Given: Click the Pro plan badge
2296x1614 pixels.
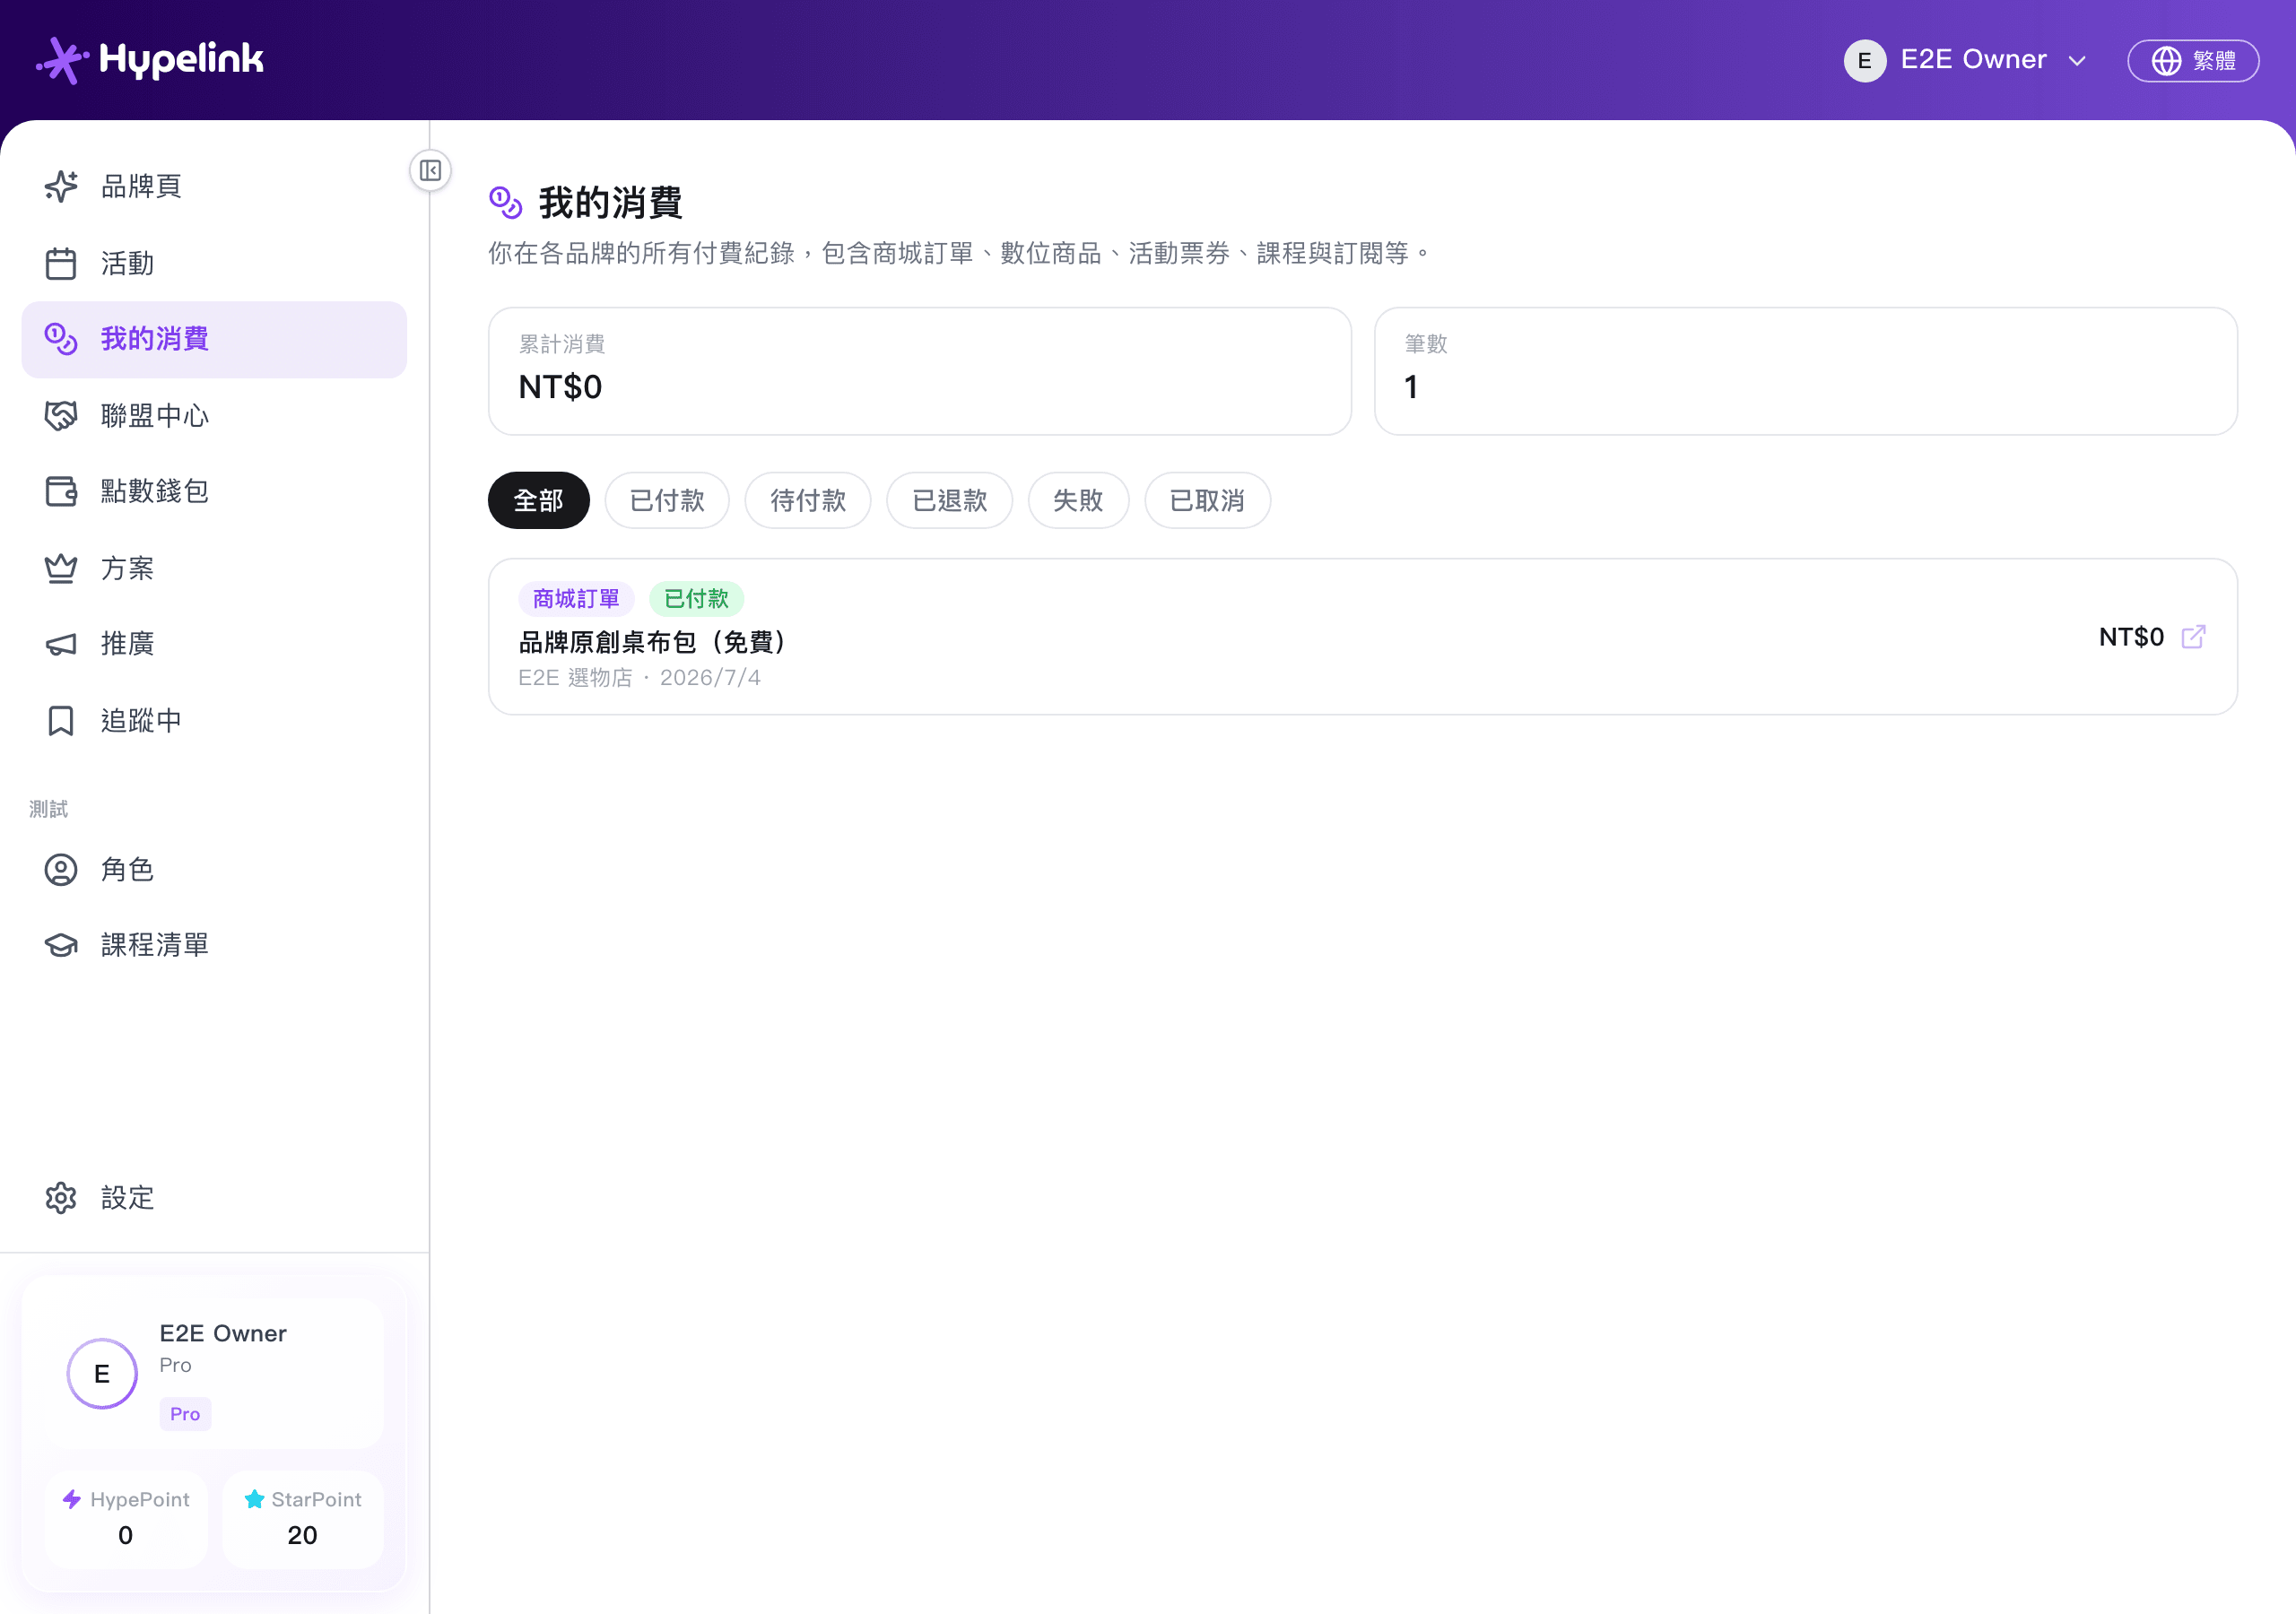Looking at the screenshot, I should click(x=185, y=1414).
